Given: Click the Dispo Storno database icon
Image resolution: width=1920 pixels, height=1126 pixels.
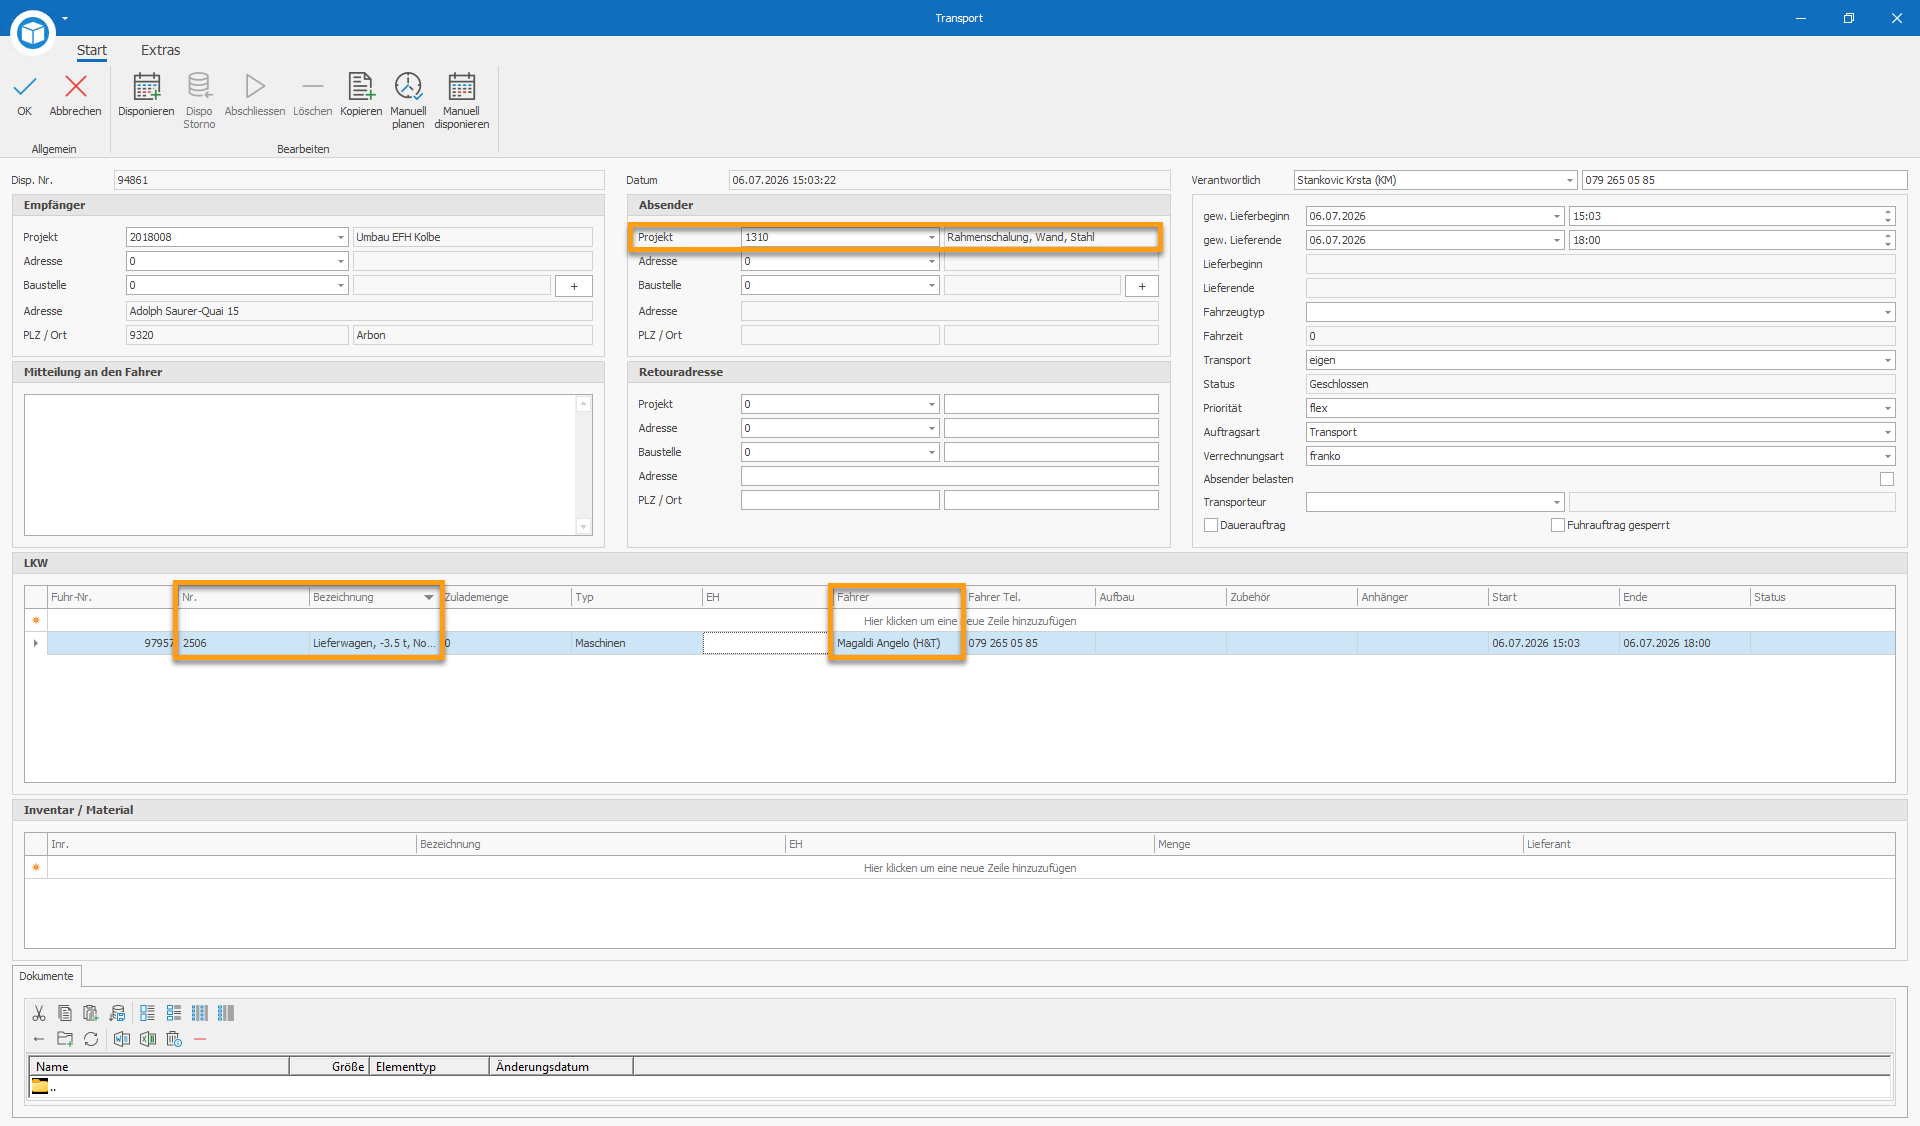Looking at the screenshot, I should point(199,87).
